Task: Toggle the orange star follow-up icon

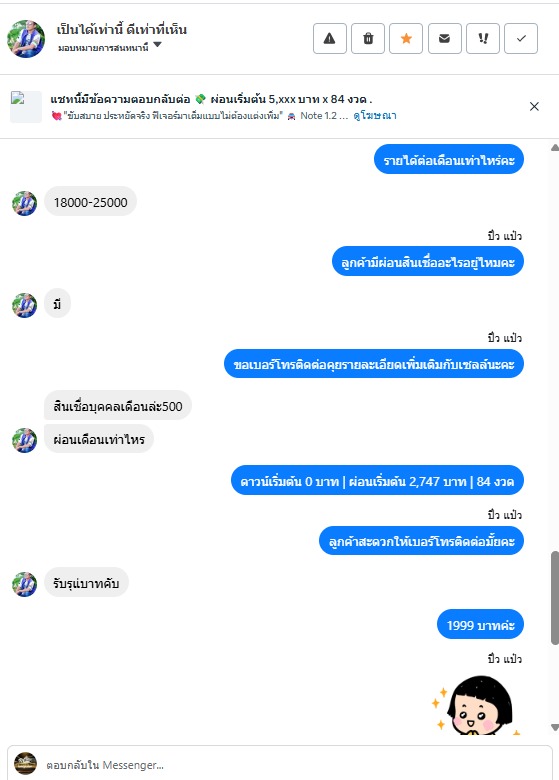Action: point(406,38)
